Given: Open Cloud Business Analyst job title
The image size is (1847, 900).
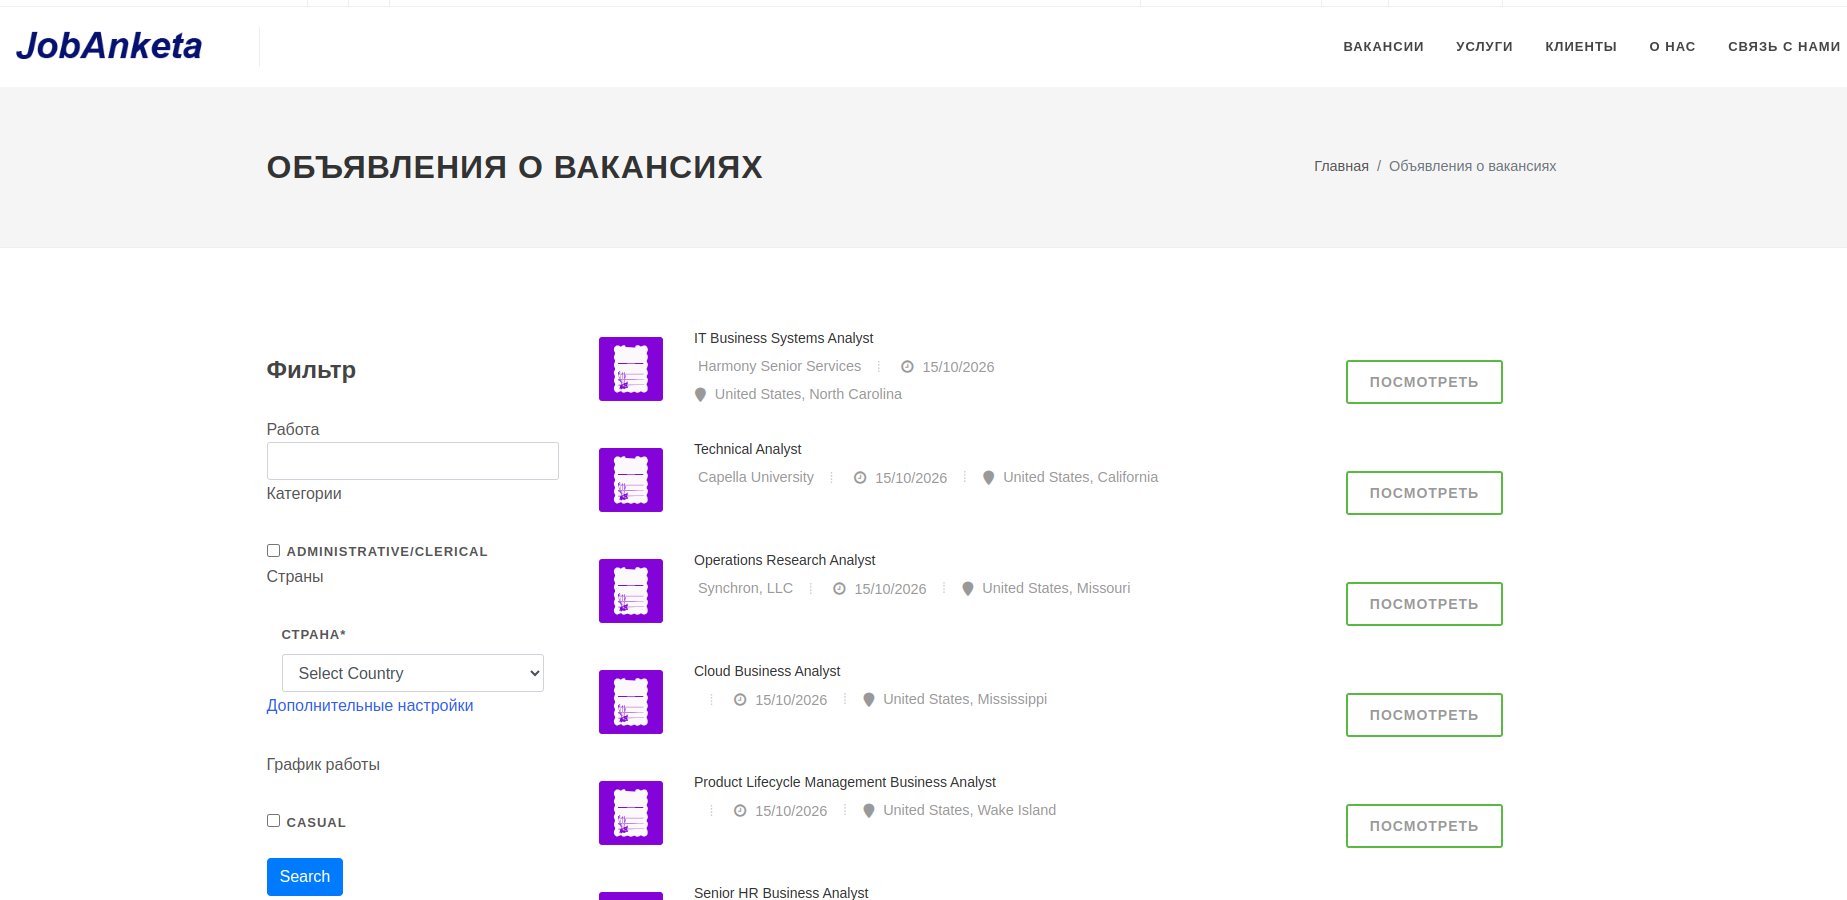Looking at the screenshot, I should pos(767,671).
